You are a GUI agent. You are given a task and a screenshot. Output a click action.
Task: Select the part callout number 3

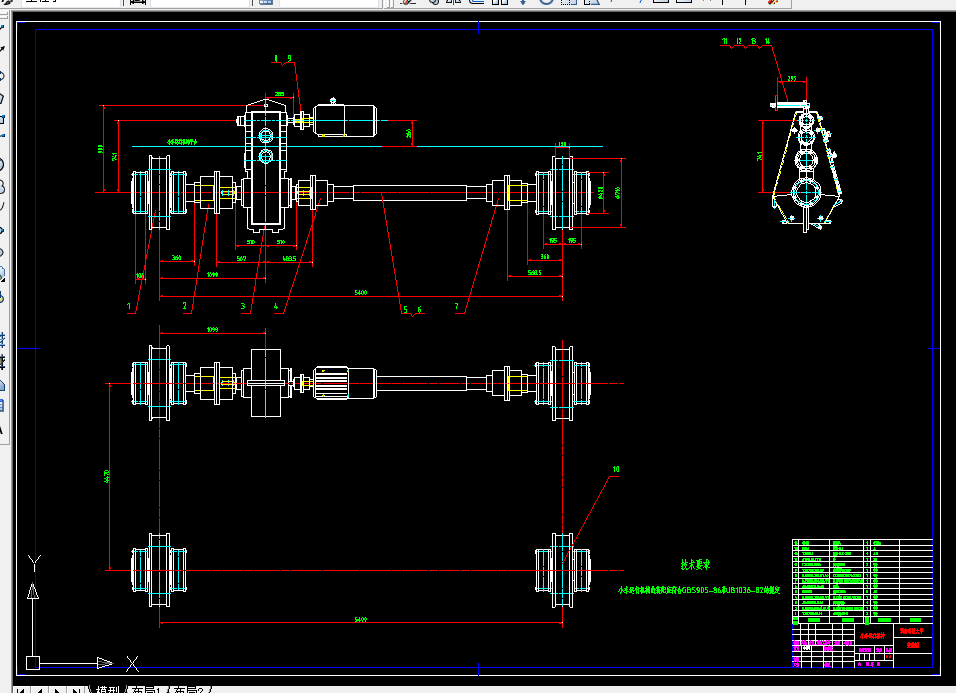coord(243,306)
